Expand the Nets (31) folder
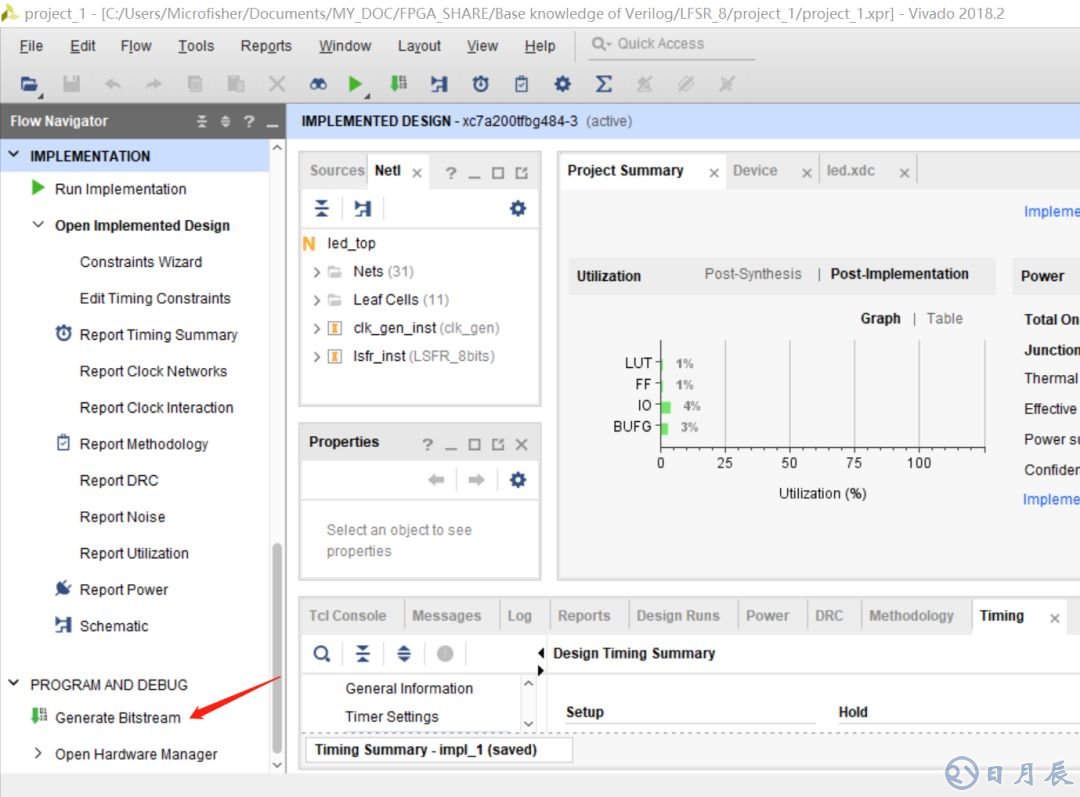The height and width of the screenshot is (797, 1080). click(317, 272)
